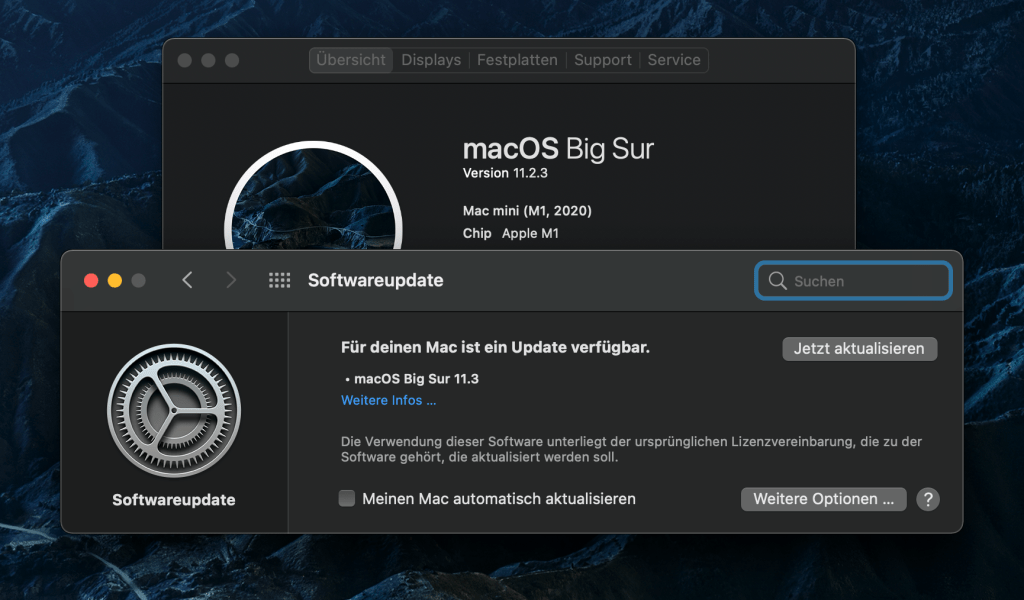Switch to the Support tab

(x=602, y=60)
